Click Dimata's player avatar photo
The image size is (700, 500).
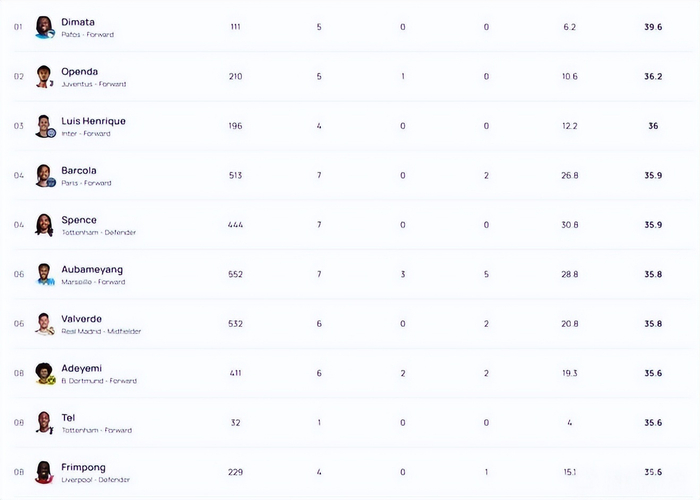[x=44, y=27]
